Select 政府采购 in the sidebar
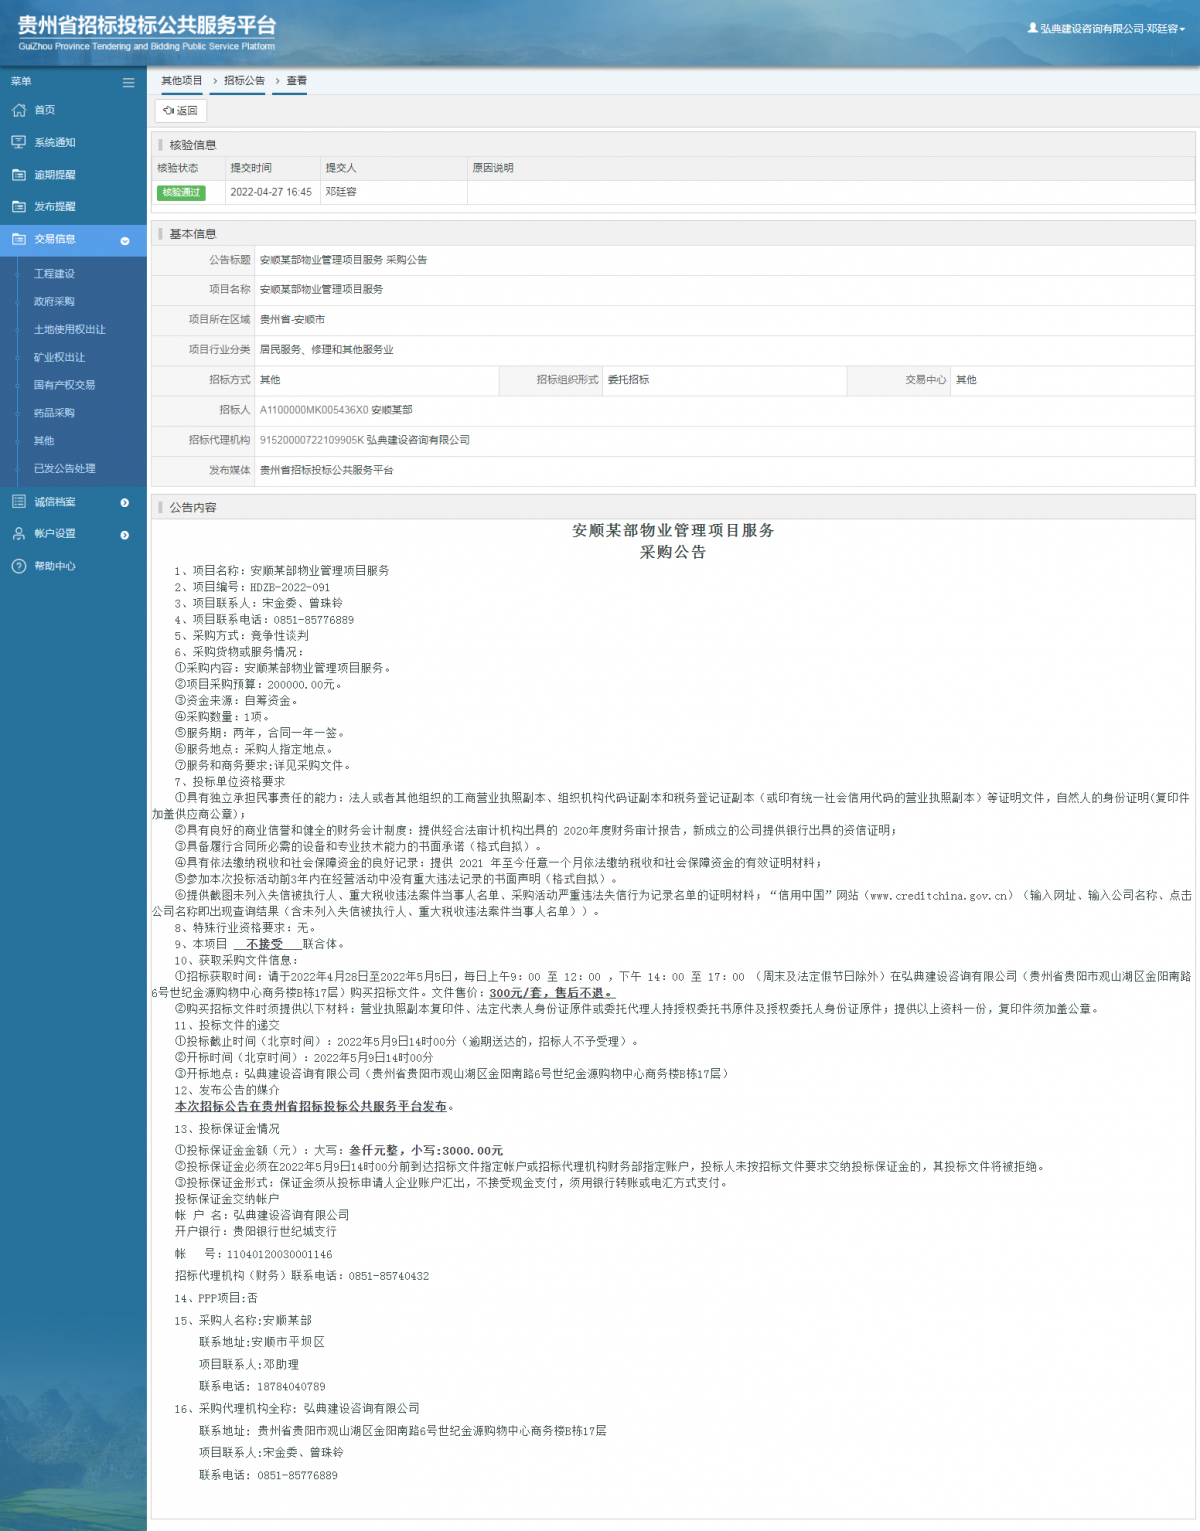Image resolution: width=1200 pixels, height=1531 pixels. [x=54, y=302]
